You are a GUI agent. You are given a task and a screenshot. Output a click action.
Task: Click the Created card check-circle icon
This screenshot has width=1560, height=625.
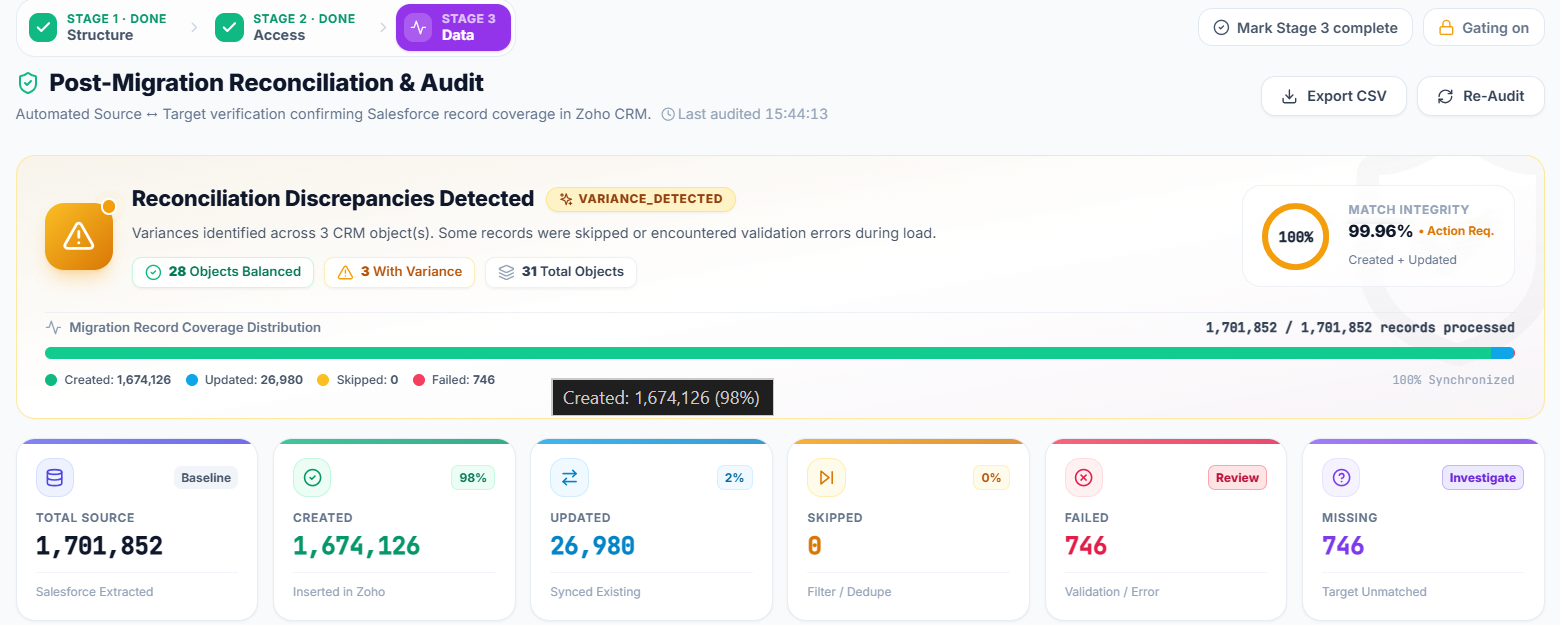312,478
